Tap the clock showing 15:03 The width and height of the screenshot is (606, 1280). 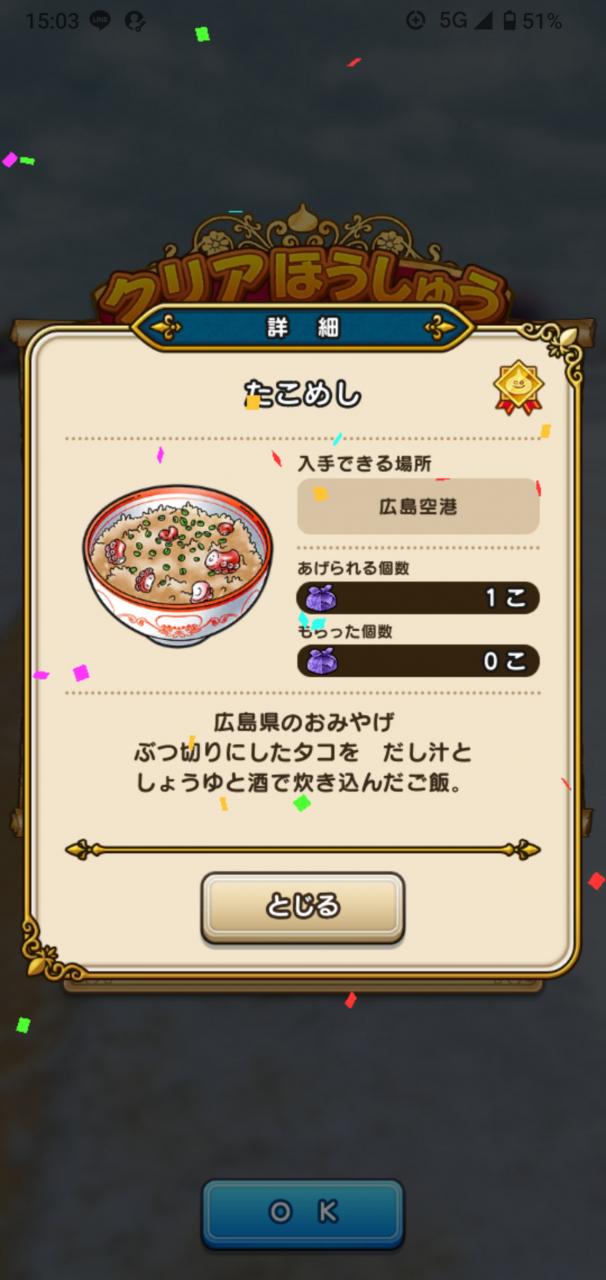pos(52,20)
